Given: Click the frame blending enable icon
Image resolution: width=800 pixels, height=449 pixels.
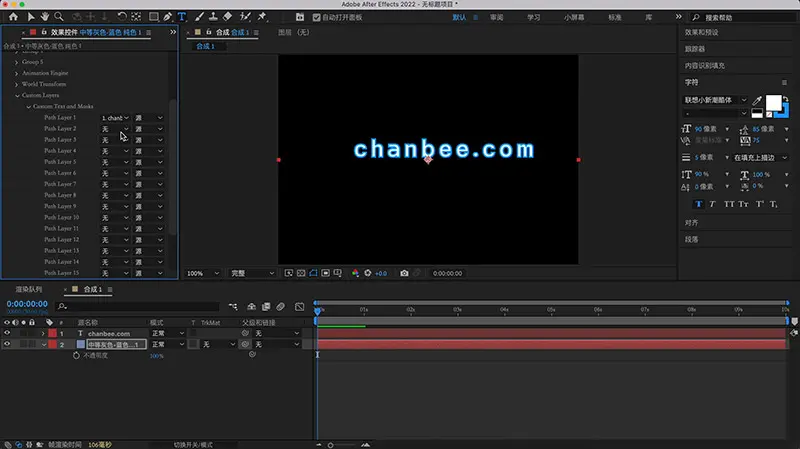Looking at the screenshot, I should (x=266, y=307).
